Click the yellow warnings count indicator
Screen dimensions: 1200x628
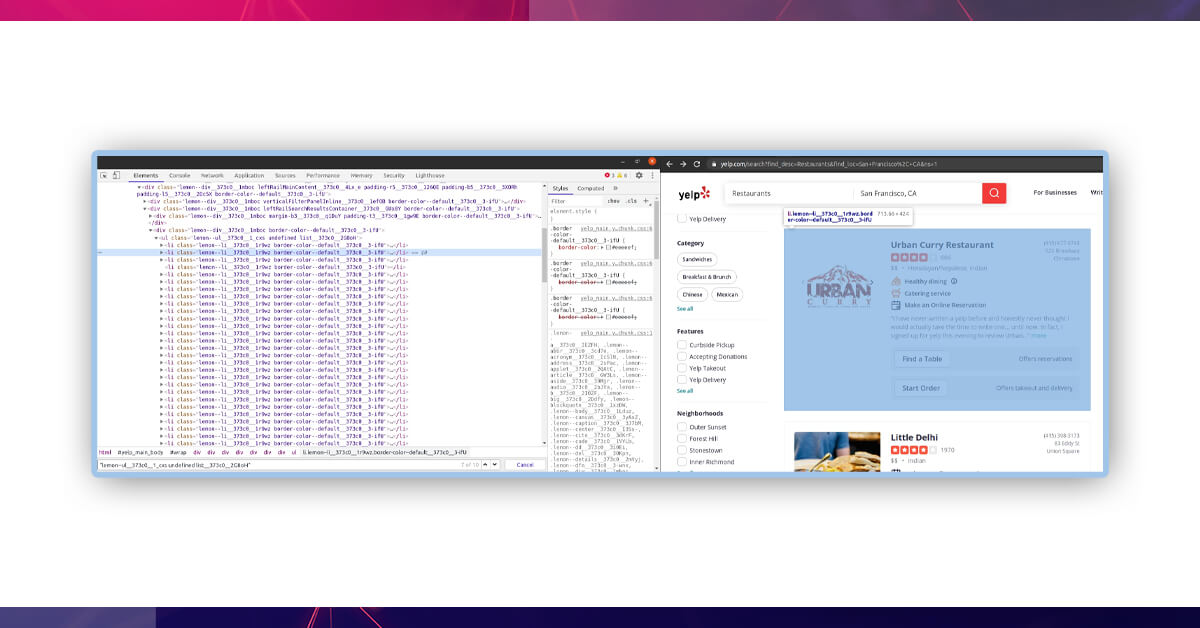(x=623, y=175)
